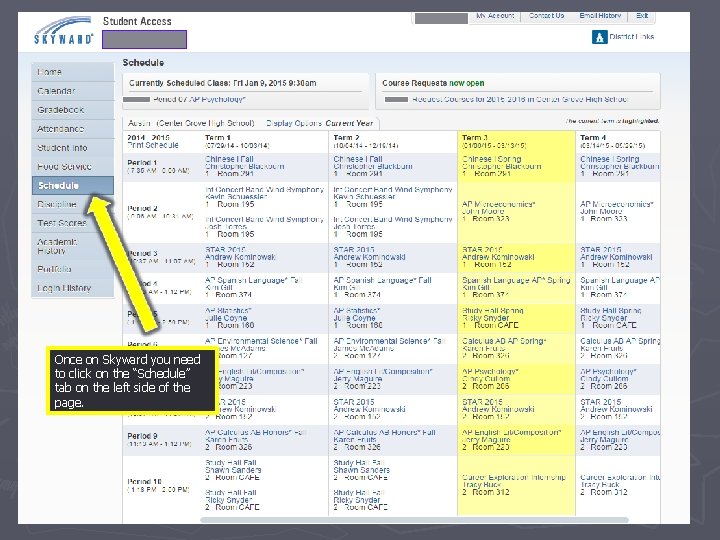The width and height of the screenshot is (720, 540).
Task: Open Term 1 Int Concert Band Kevin Schuessler course
Action: [x=264, y=189]
